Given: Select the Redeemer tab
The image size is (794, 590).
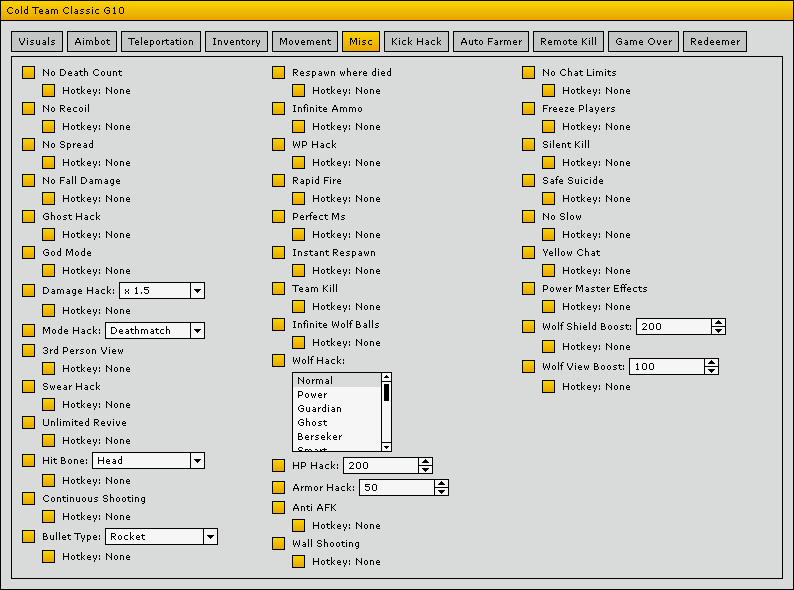Looking at the screenshot, I should tap(715, 42).
